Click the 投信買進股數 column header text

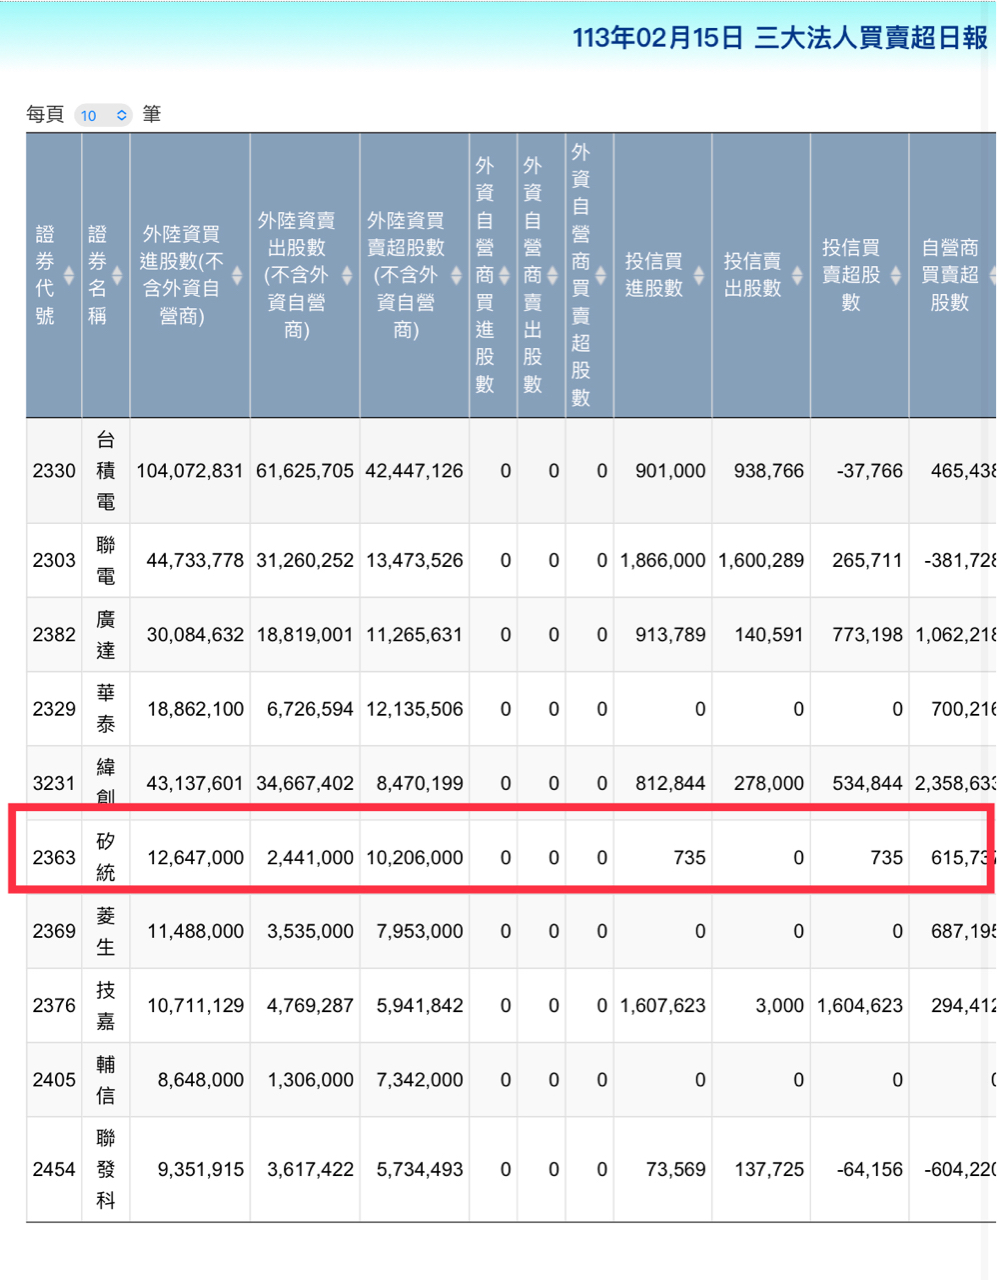coord(654,275)
